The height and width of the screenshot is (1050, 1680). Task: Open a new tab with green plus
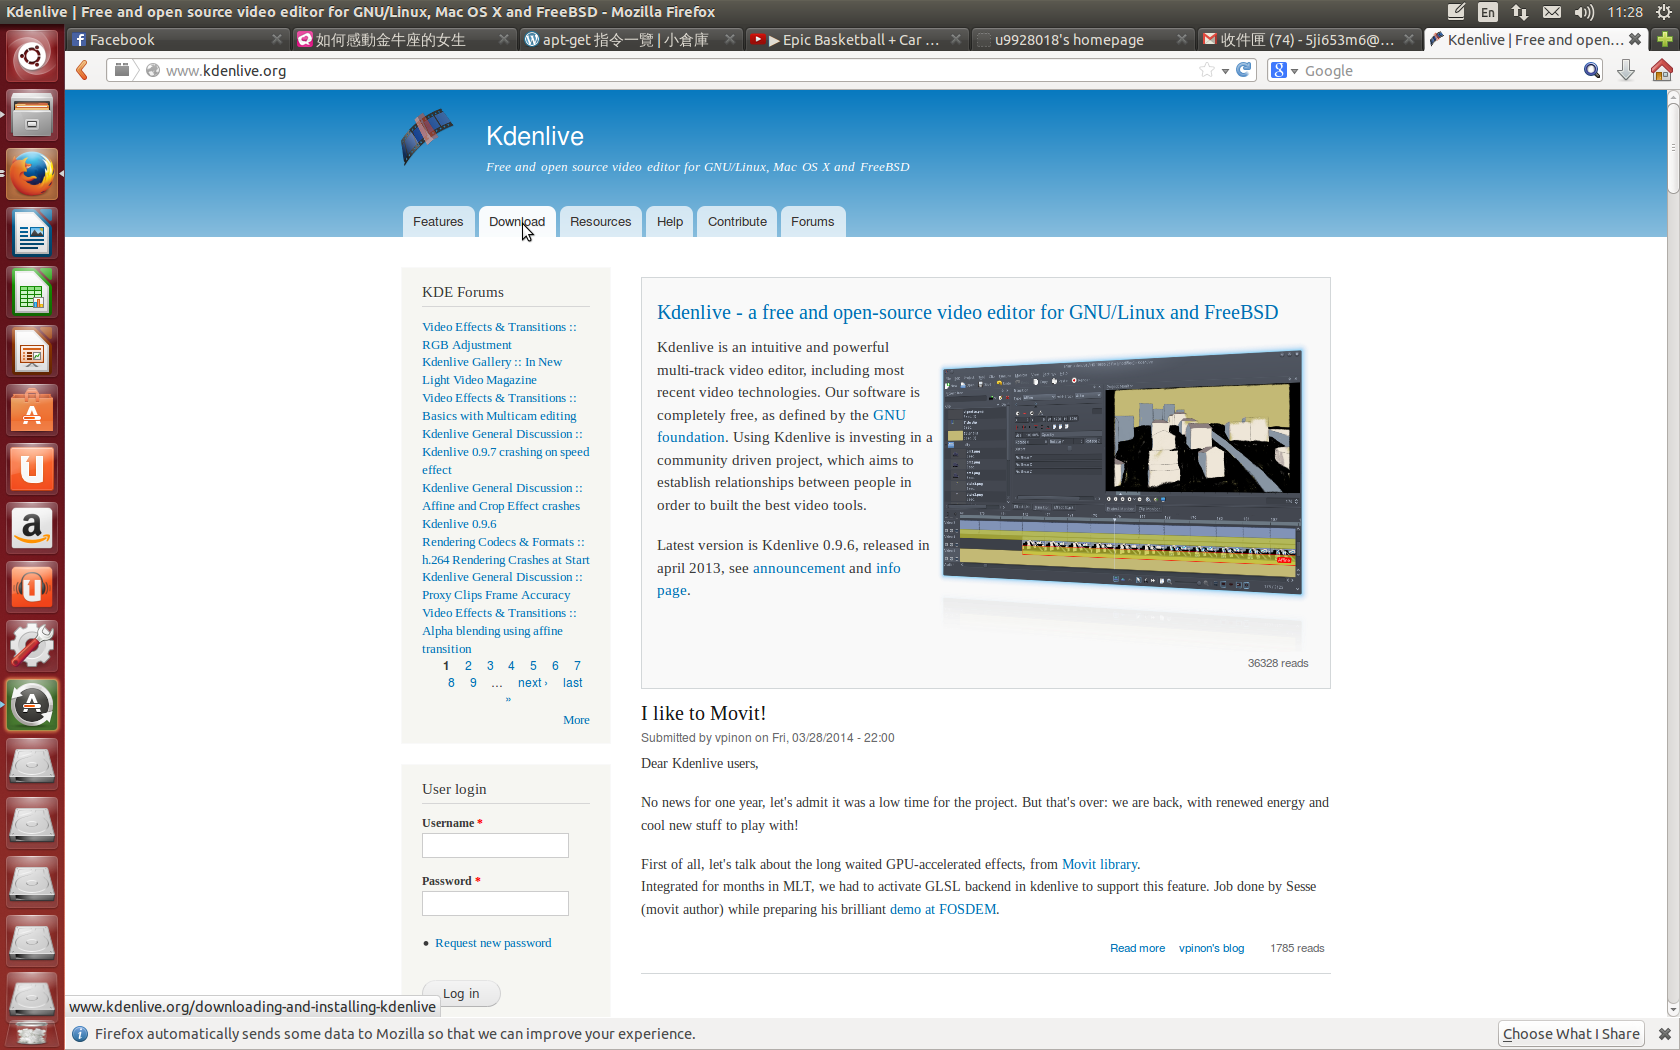[x=1665, y=39]
